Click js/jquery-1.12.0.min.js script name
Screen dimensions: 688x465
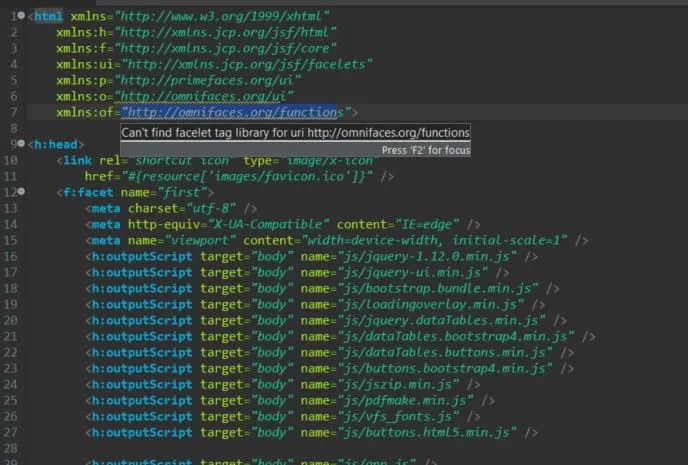[x=426, y=257]
